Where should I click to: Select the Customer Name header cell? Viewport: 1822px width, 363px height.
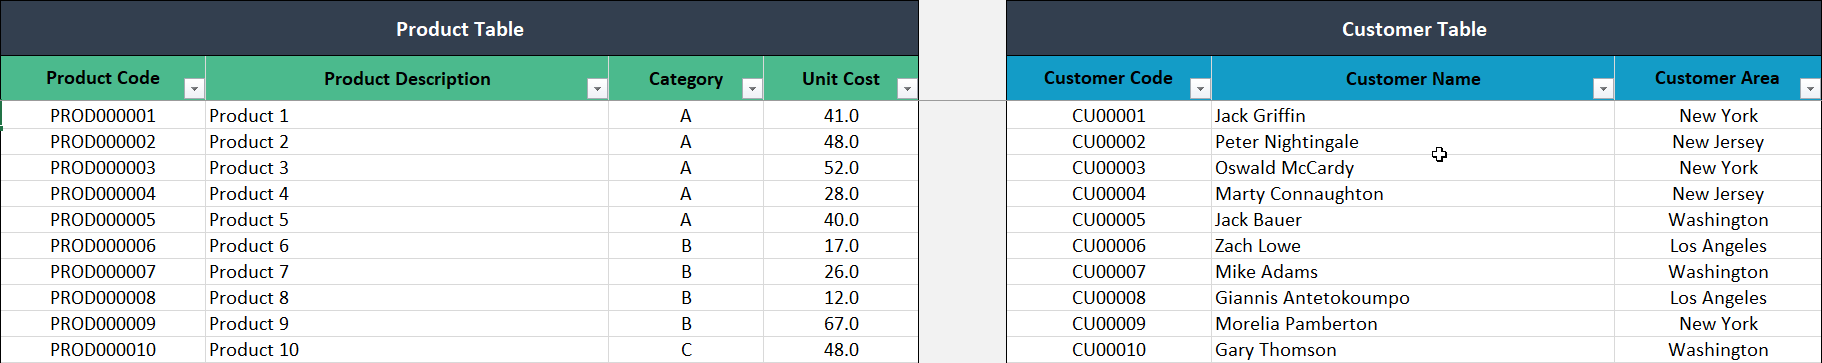(x=1413, y=78)
